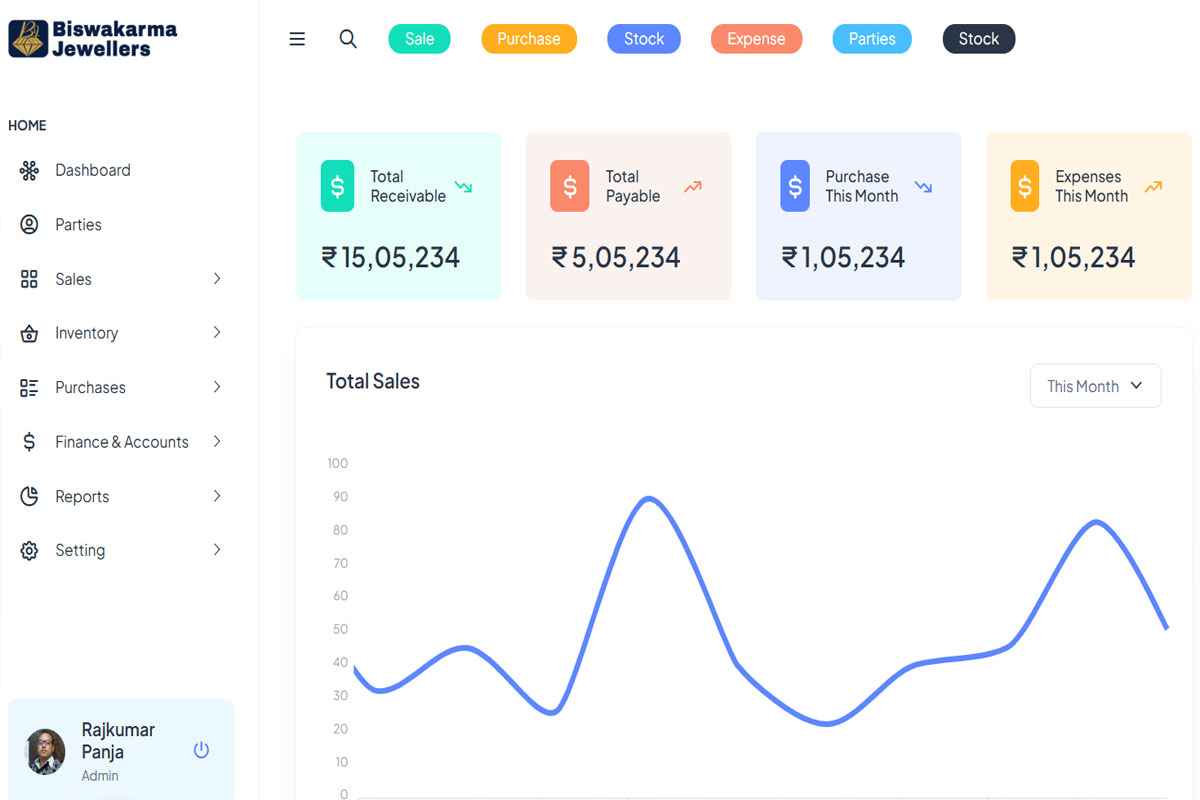Click the hamburger menu icon

297,39
